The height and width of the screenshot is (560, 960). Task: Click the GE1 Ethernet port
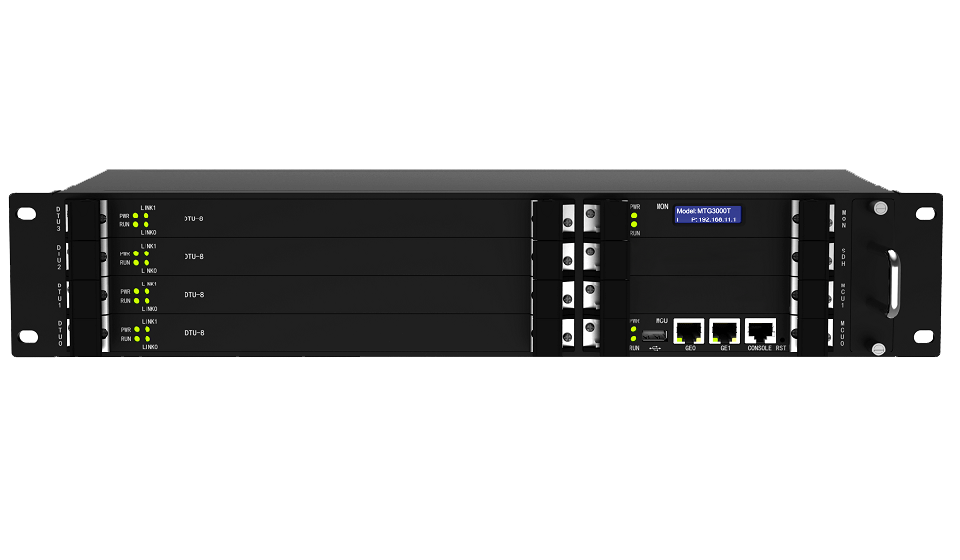[x=724, y=331]
